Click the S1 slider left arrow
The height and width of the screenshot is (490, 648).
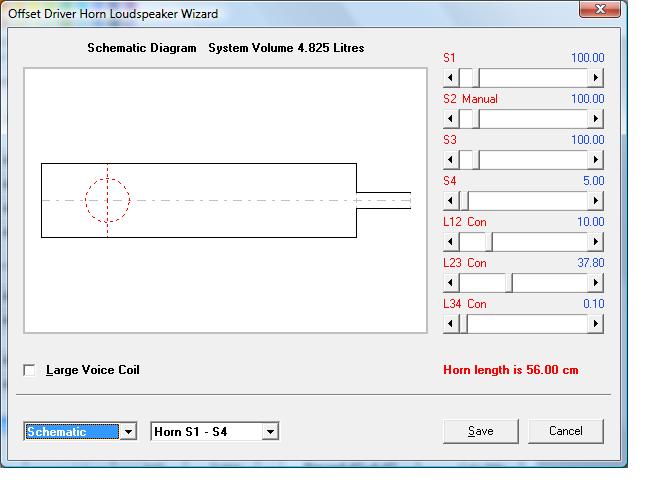click(451, 78)
